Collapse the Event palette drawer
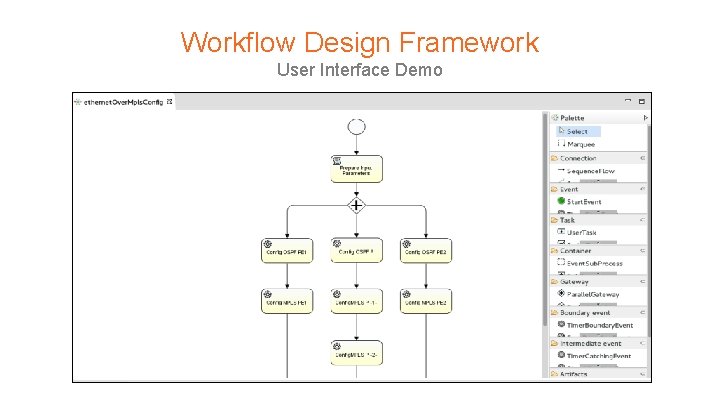 643,189
